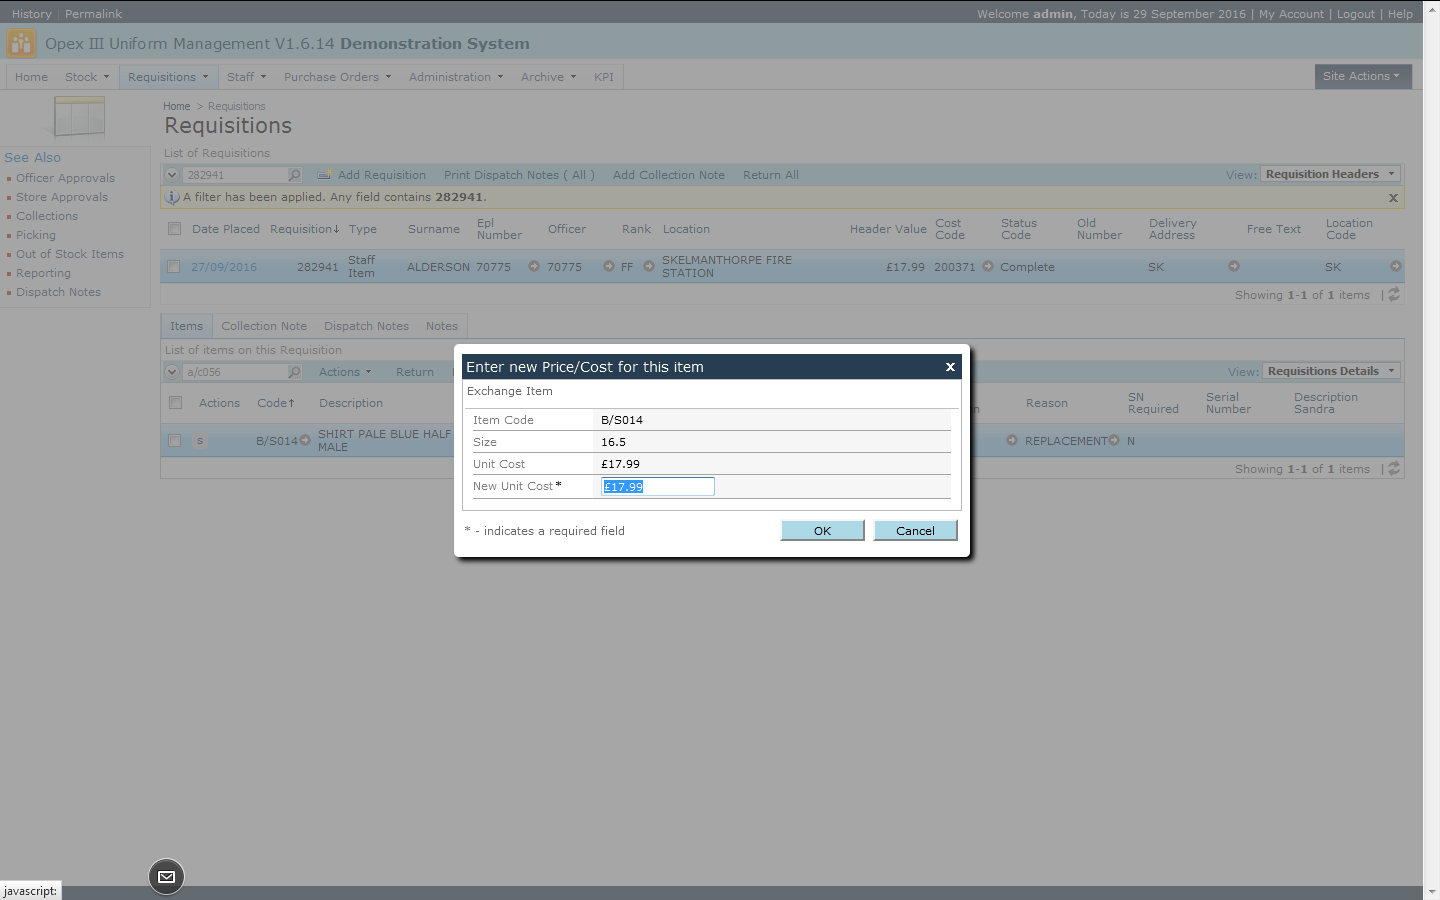The width and height of the screenshot is (1440, 900).
Task: Click the requisitions filter box containing 282941
Action: (x=236, y=175)
